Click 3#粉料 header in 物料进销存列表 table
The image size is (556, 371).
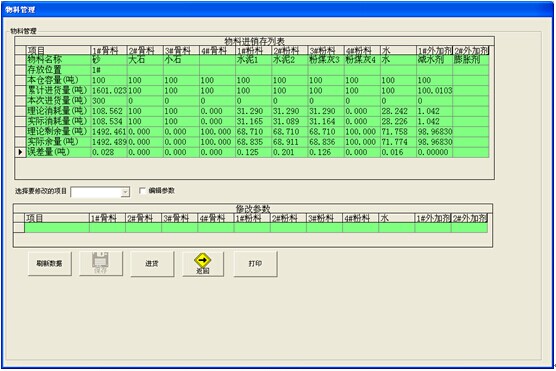coord(326,50)
